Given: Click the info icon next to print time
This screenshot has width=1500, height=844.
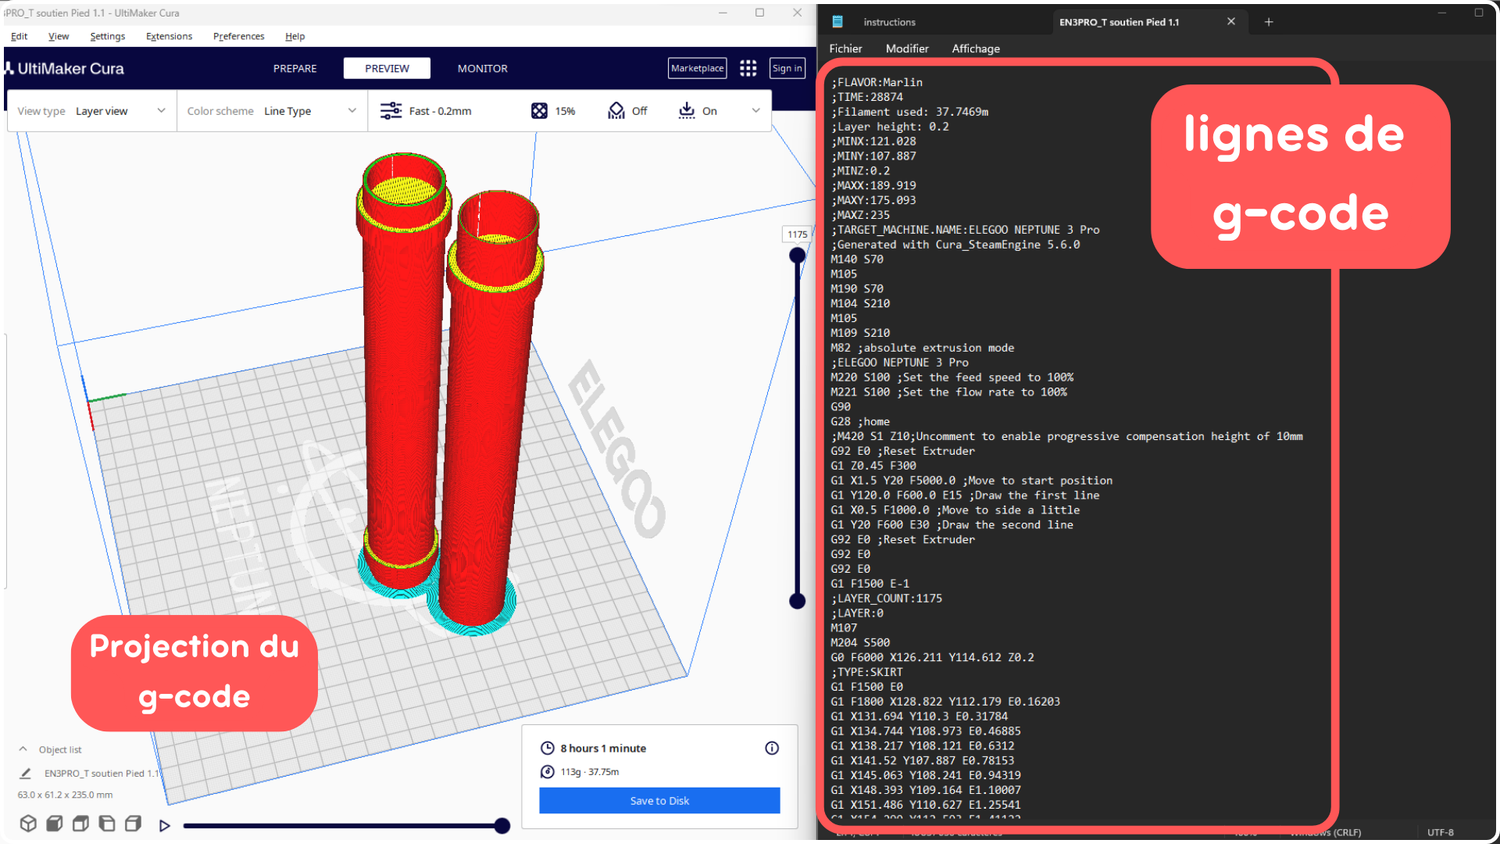Looking at the screenshot, I should point(771,748).
